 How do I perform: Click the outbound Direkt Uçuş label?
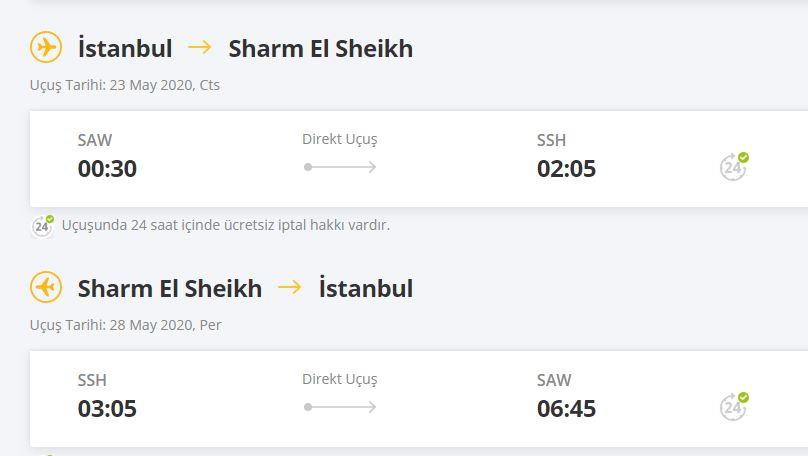pyautogui.click(x=340, y=139)
